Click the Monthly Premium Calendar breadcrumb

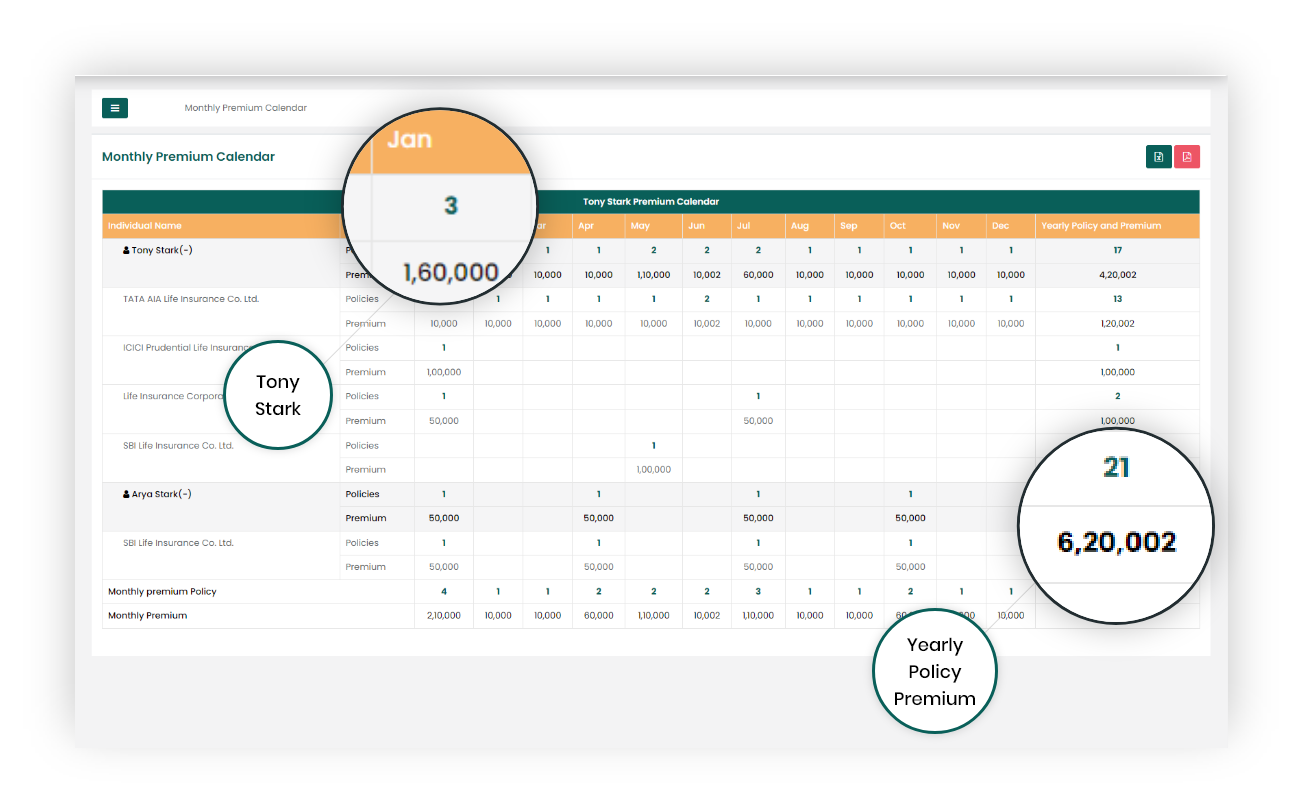coord(245,108)
